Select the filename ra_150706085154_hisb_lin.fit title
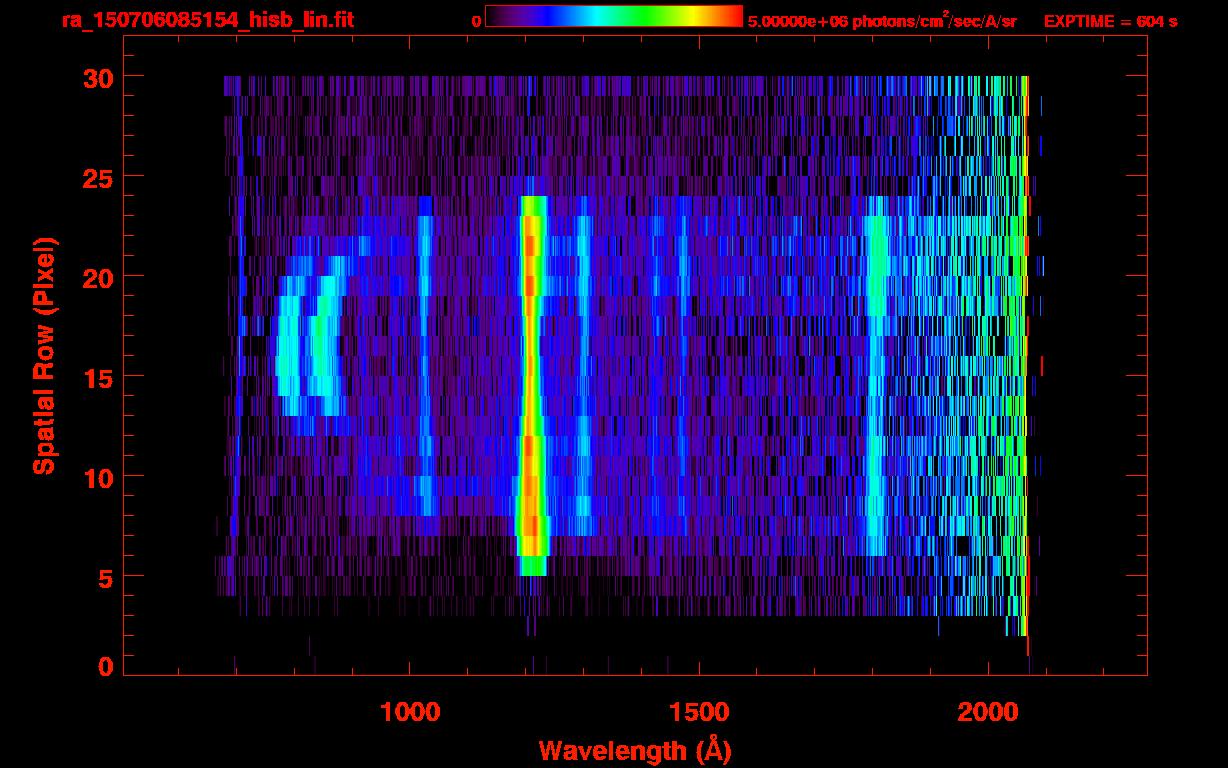 pos(207,20)
